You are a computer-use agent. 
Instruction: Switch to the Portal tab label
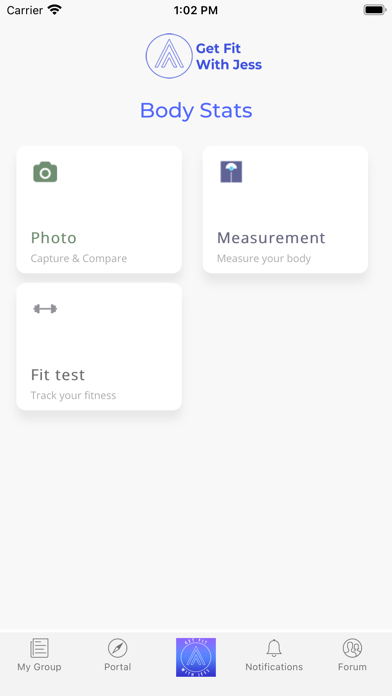(118, 667)
